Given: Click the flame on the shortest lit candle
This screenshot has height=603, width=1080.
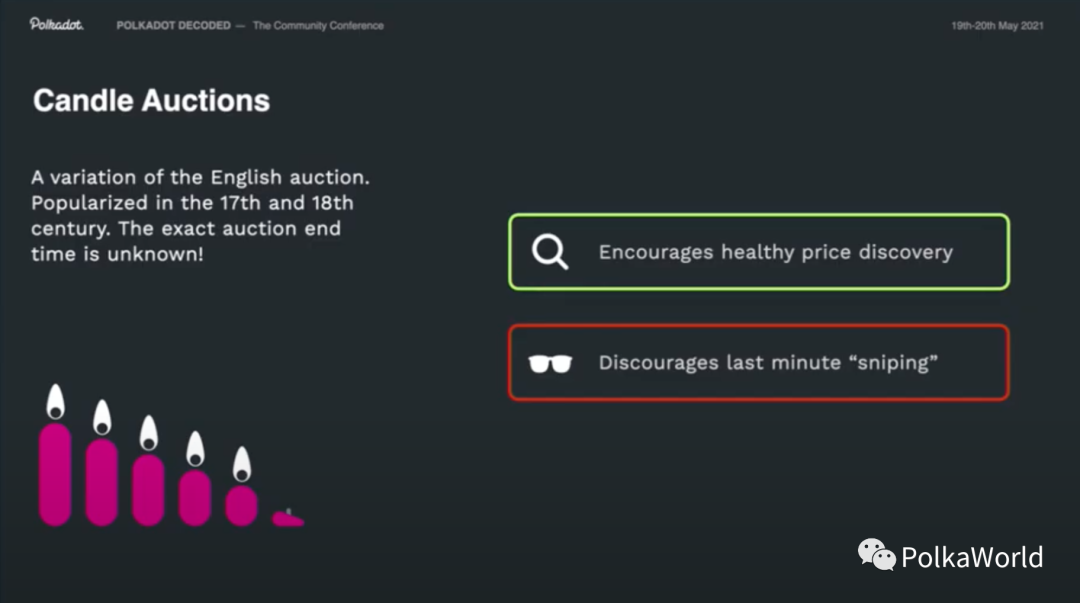Looking at the screenshot, I should tap(241, 464).
